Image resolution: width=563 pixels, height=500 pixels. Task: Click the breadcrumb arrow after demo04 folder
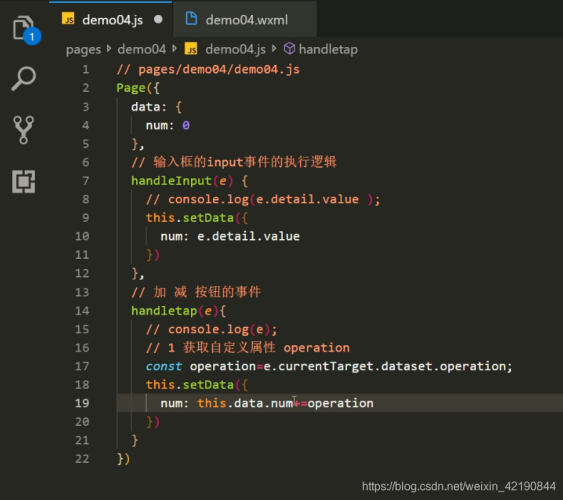(x=175, y=49)
